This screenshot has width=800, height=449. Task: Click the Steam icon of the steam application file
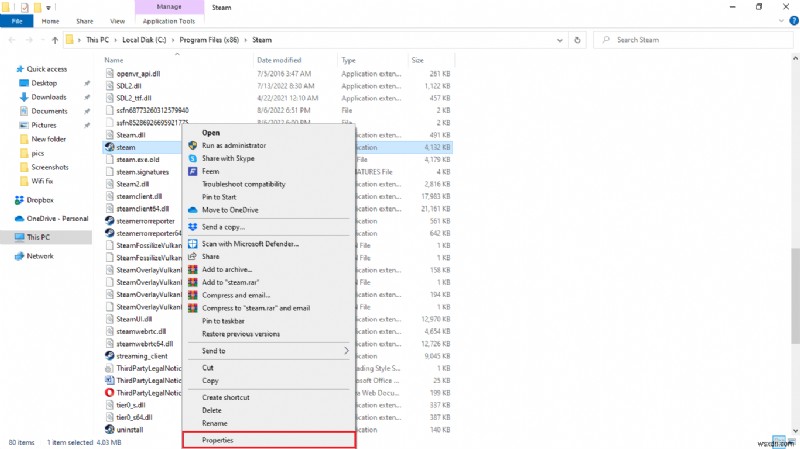pyautogui.click(x=109, y=147)
